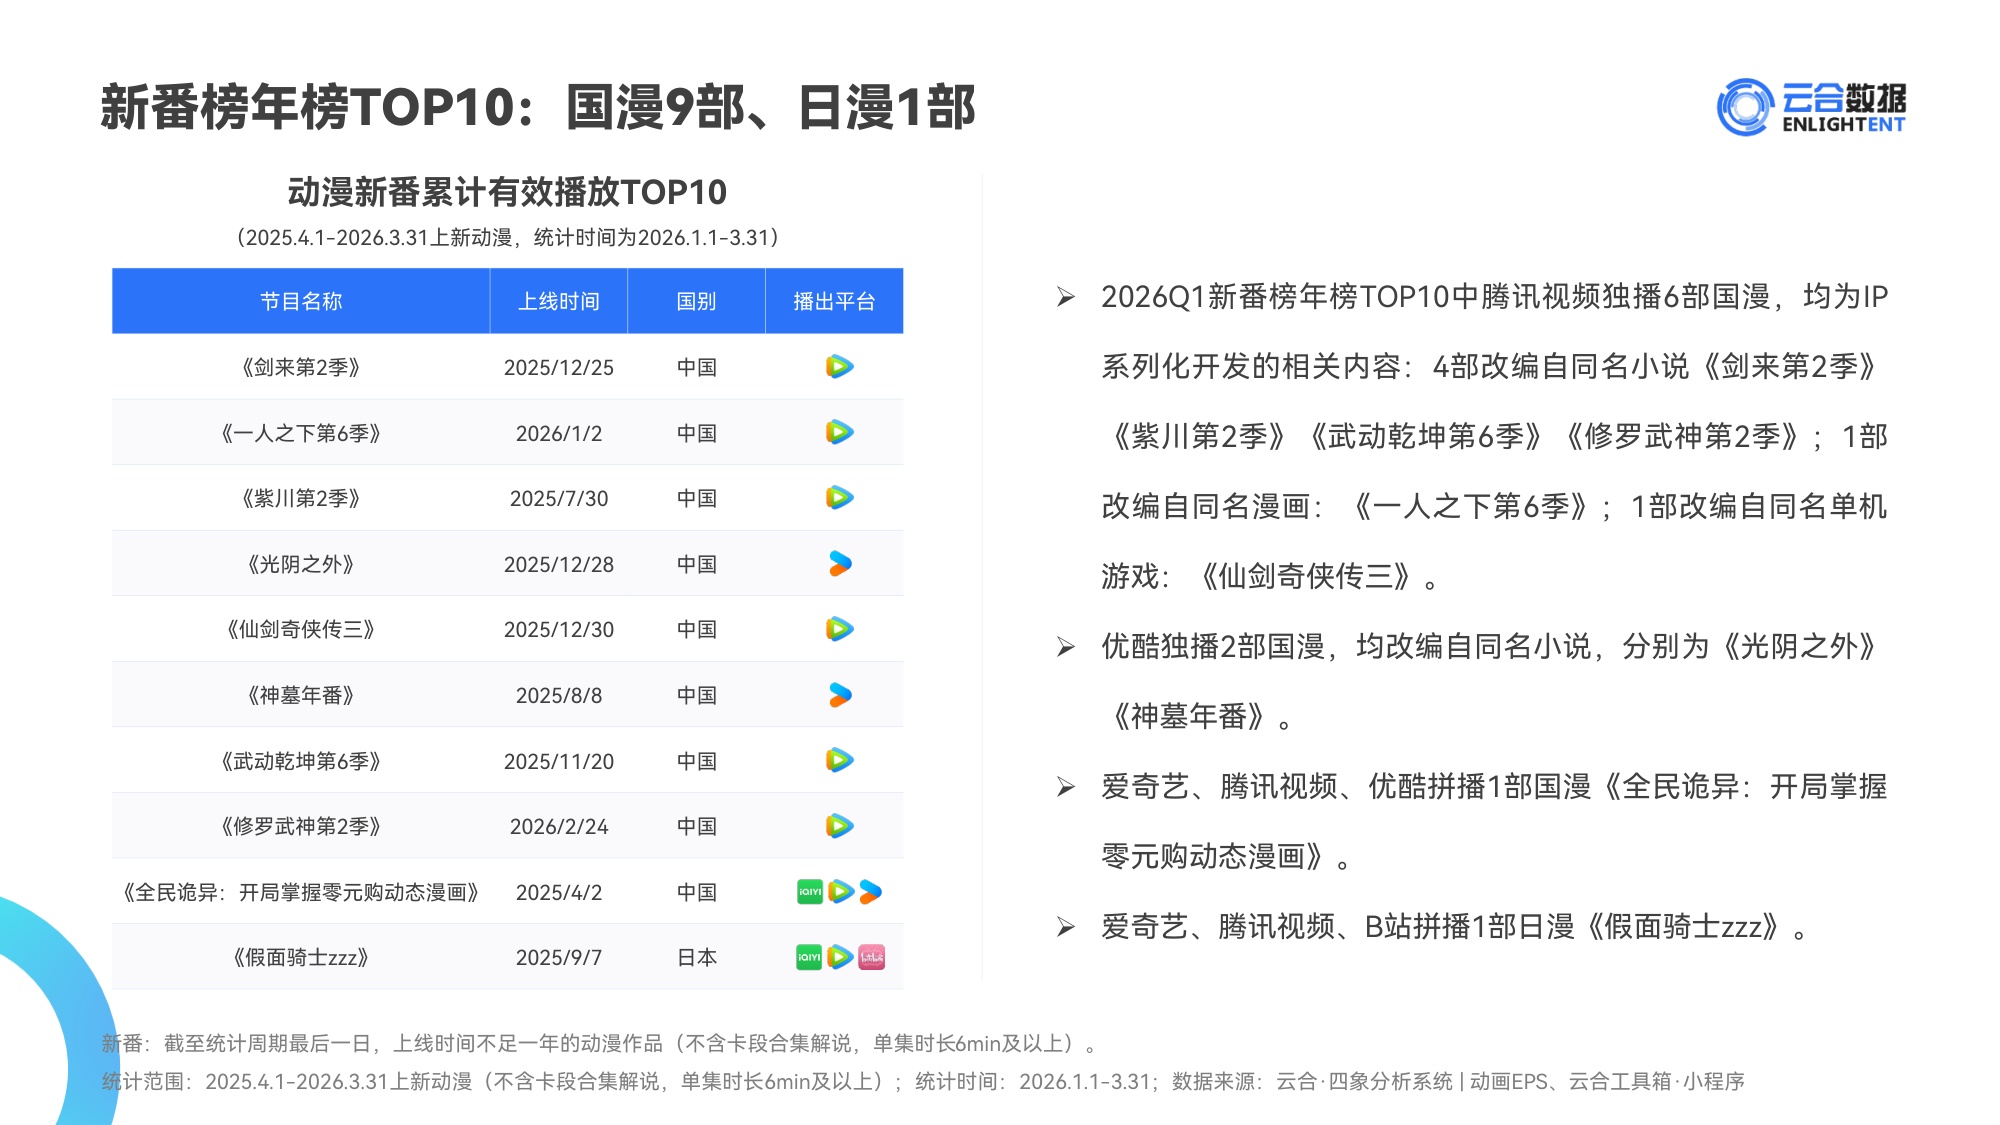Click the 上线时间 column header

(x=559, y=301)
